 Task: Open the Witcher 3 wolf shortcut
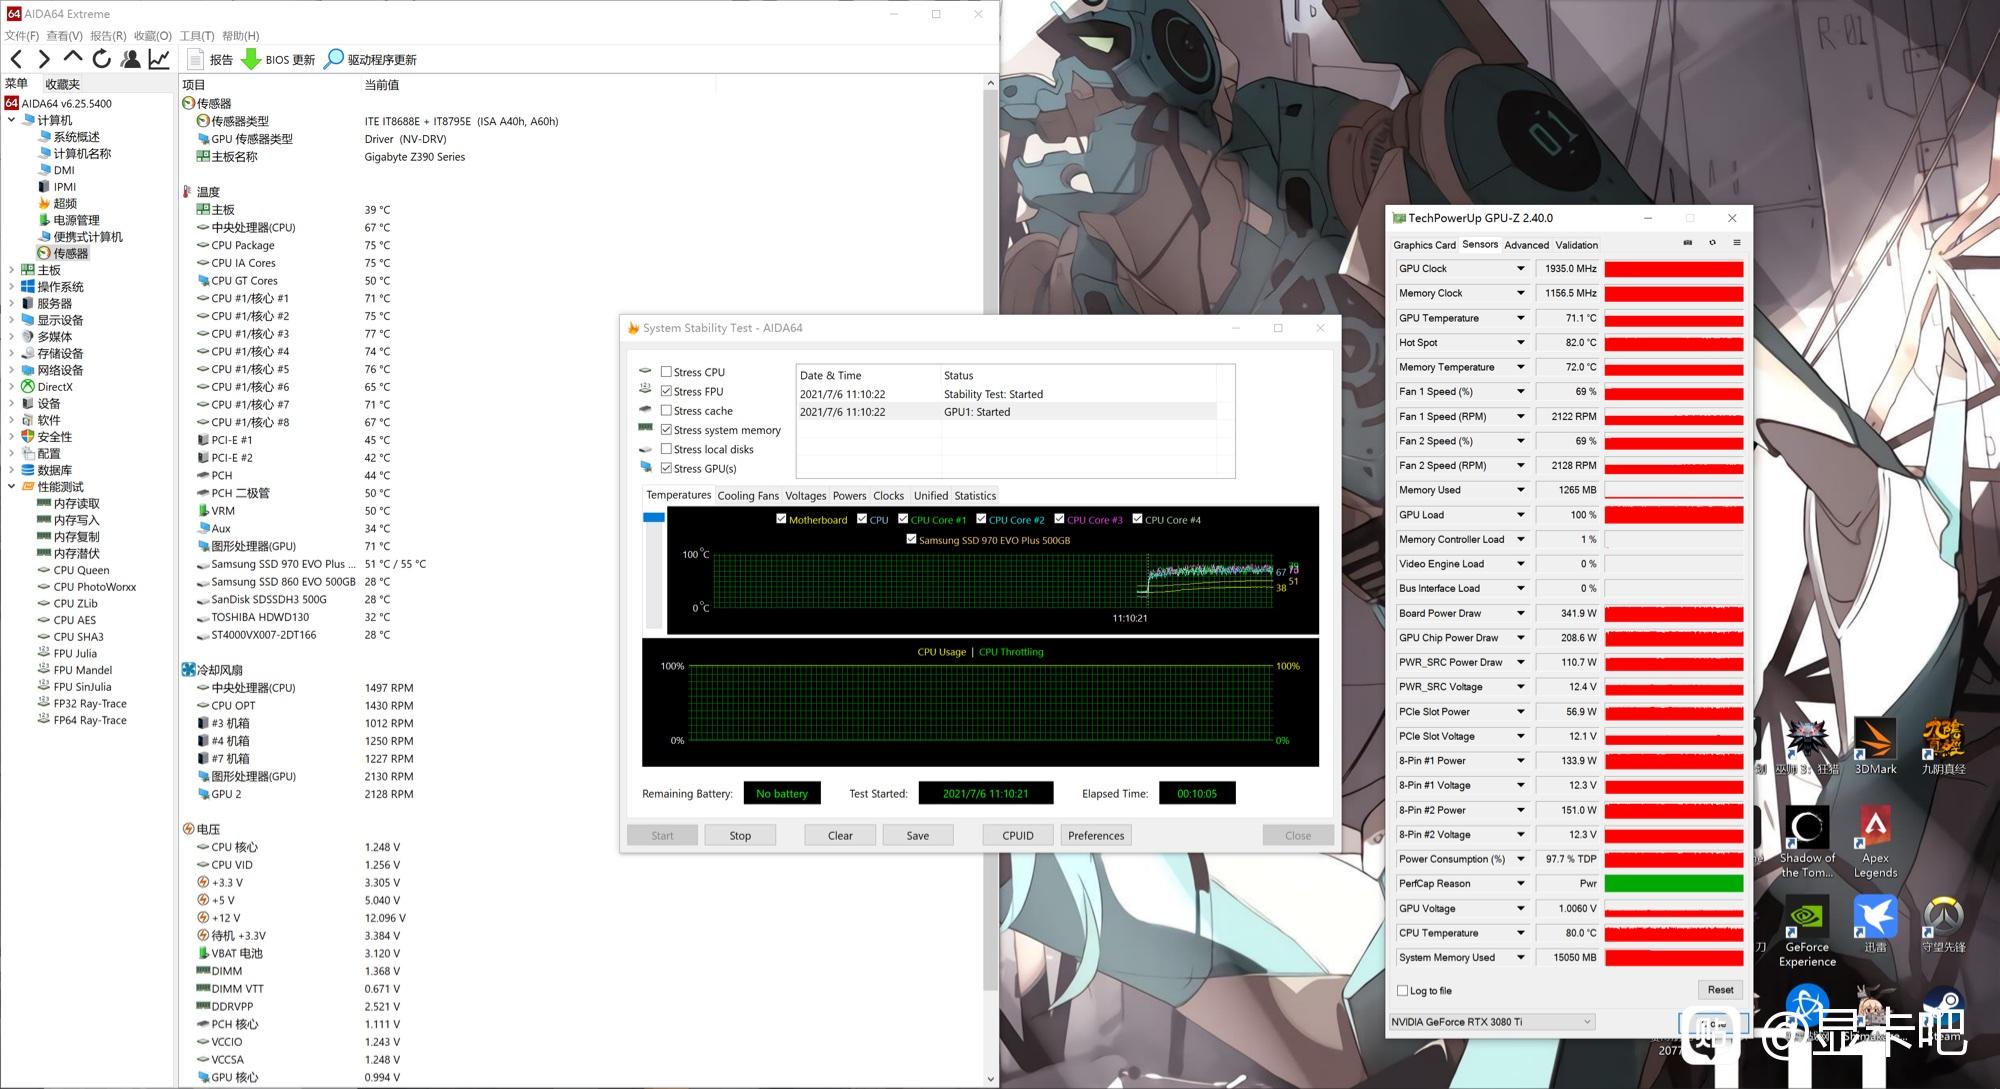(x=1807, y=746)
